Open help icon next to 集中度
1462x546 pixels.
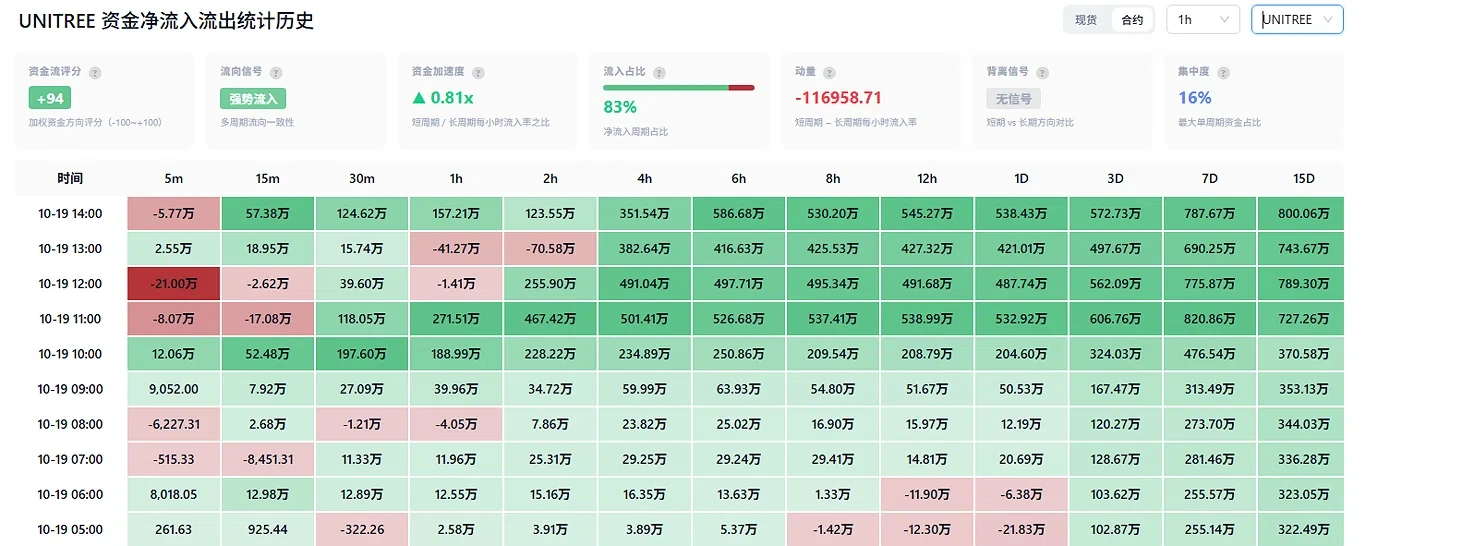(x=1223, y=73)
